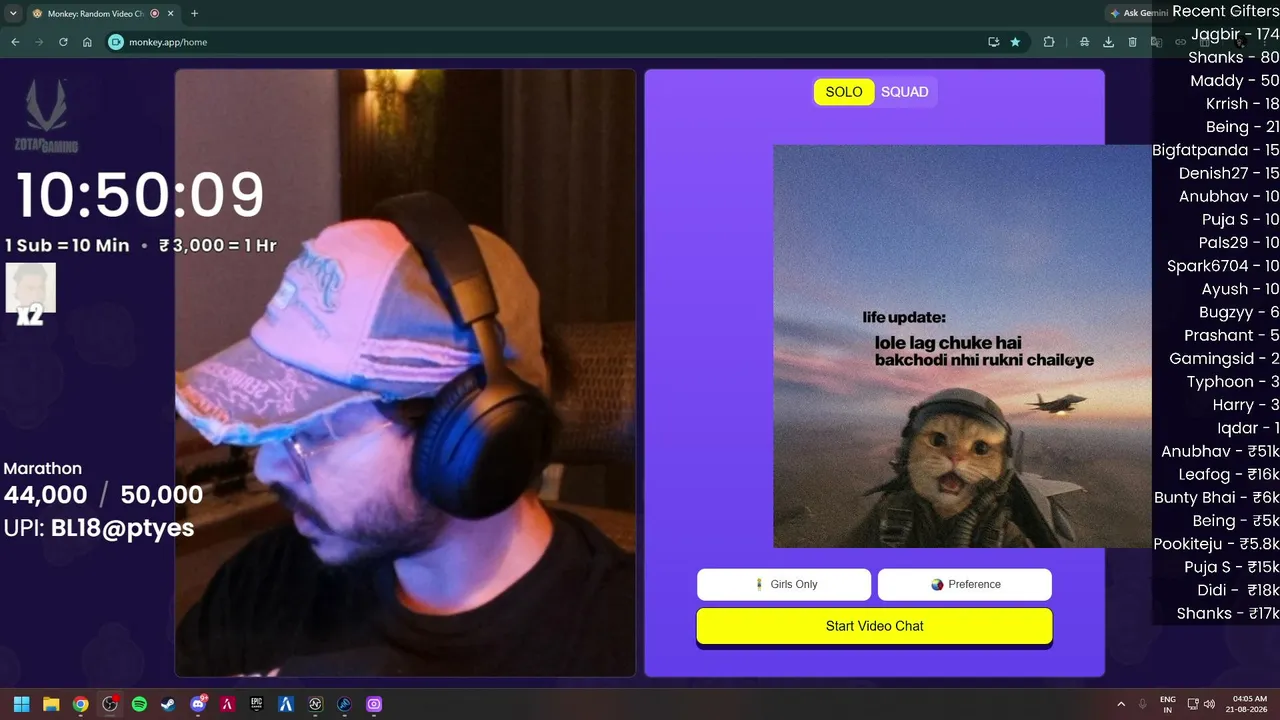Click the UPI ID text BL18@ptyes
The width and height of the screenshot is (1280, 720).
coord(122,527)
